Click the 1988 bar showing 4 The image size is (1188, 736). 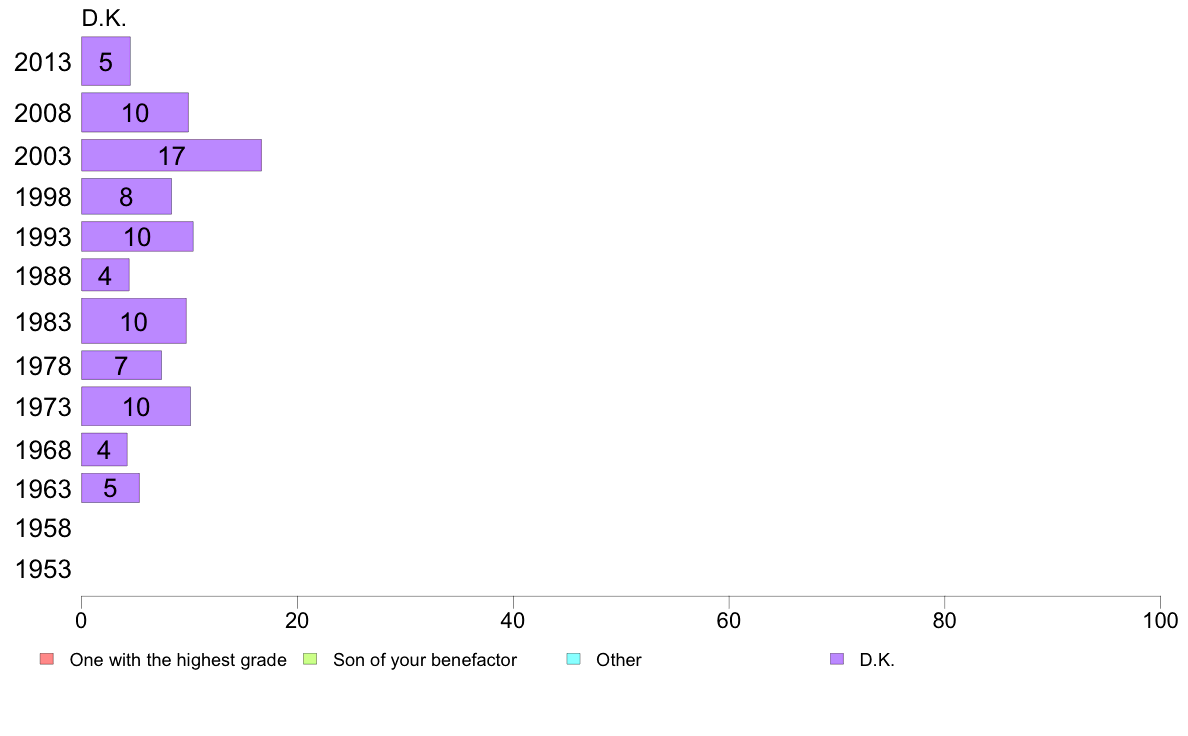pos(105,275)
